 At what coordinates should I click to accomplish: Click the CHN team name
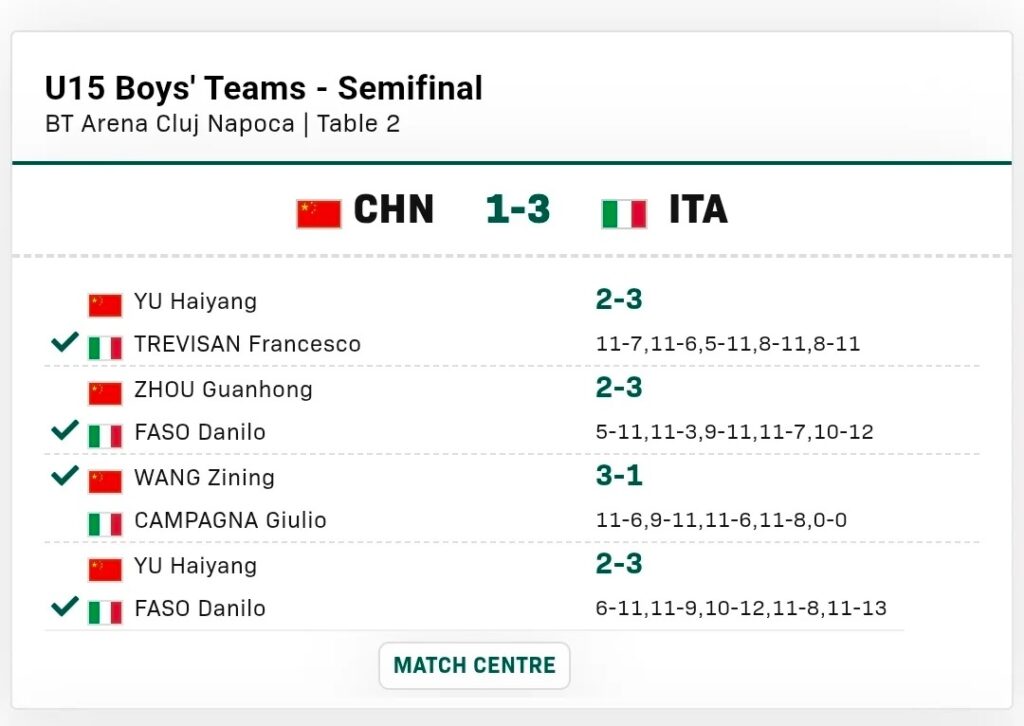tap(394, 210)
